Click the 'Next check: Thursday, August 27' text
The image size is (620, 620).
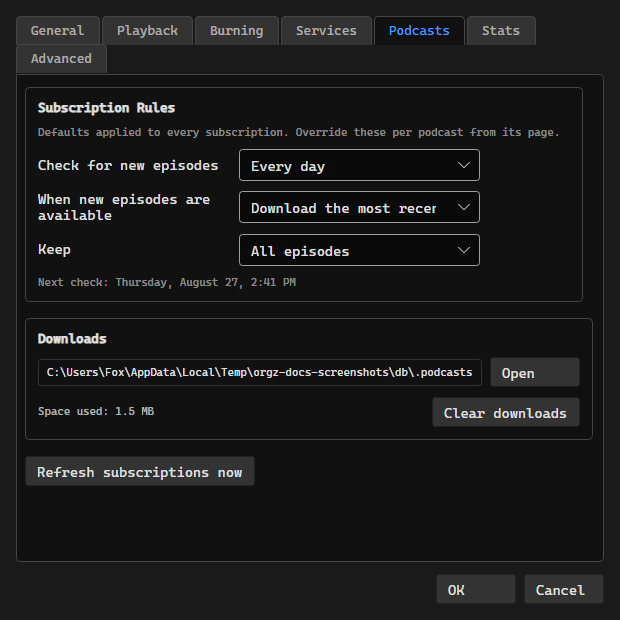tap(166, 282)
